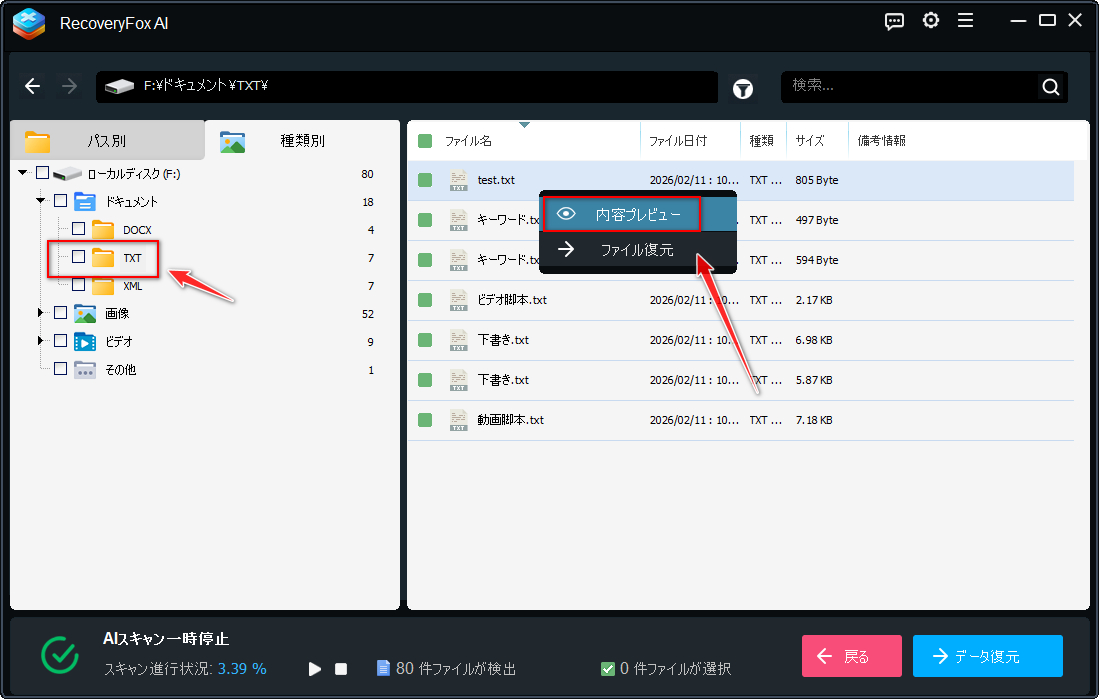Viewport: 1099px width, 699px height.
Task: Expand the 画像 tree node
Action: click(x=41, y=313)
